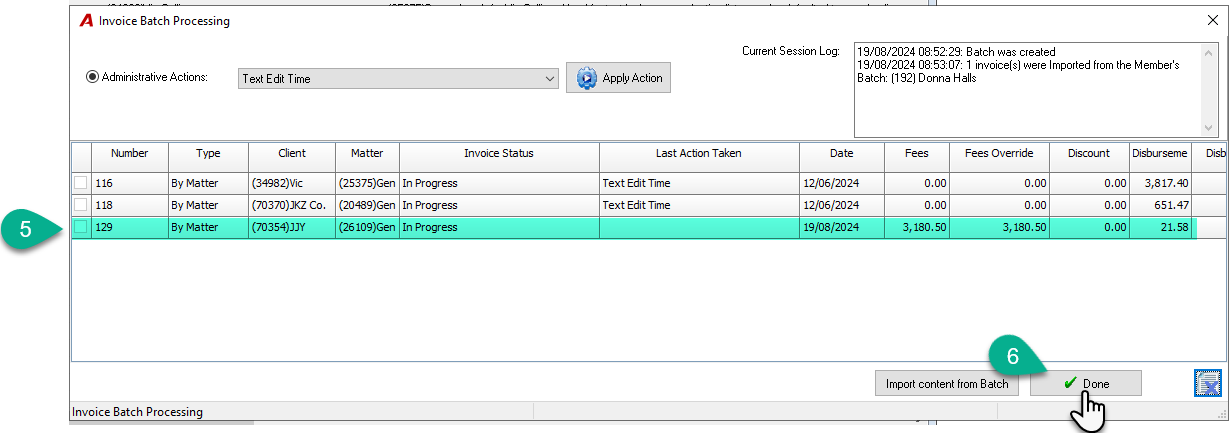1231x433 pixels.
Task: Click the Fees column header
Action: tap(917, 154)
